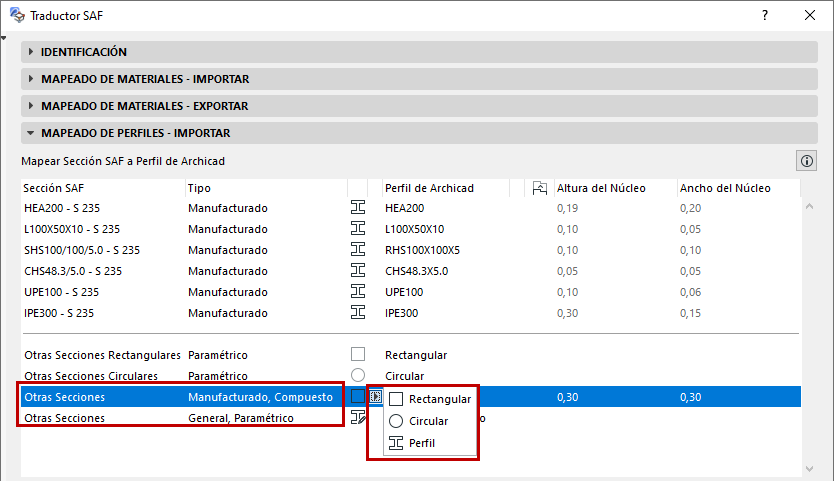Click the rectangle icon for Otras Secciones Rectangulares

click(x=358, y=354)
